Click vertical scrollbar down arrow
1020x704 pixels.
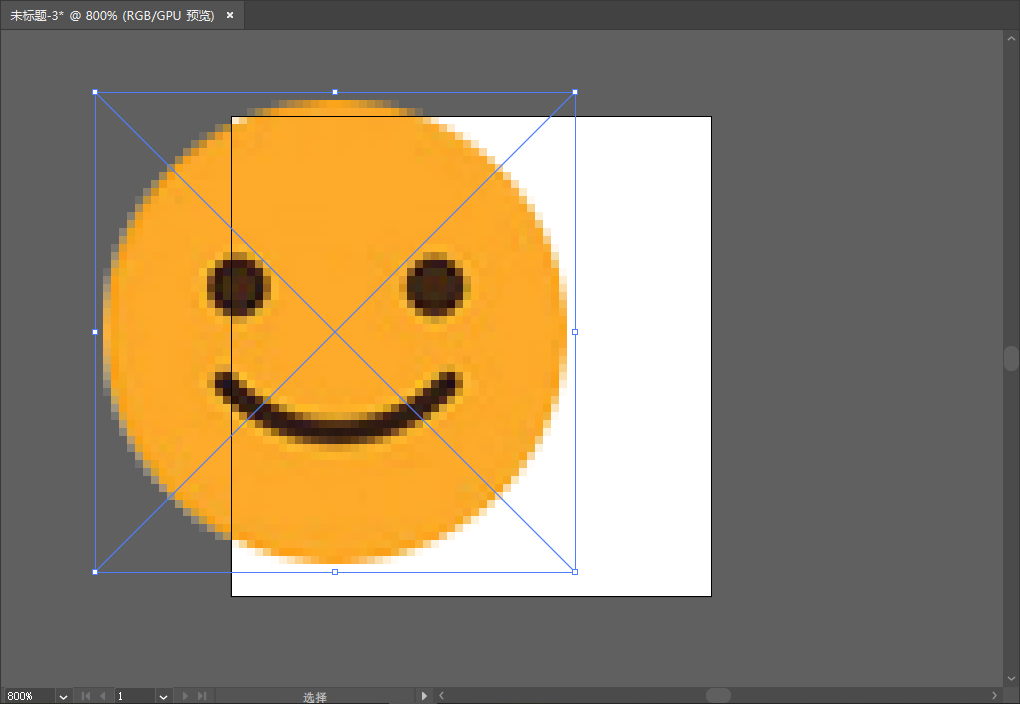pos(1011,679)
